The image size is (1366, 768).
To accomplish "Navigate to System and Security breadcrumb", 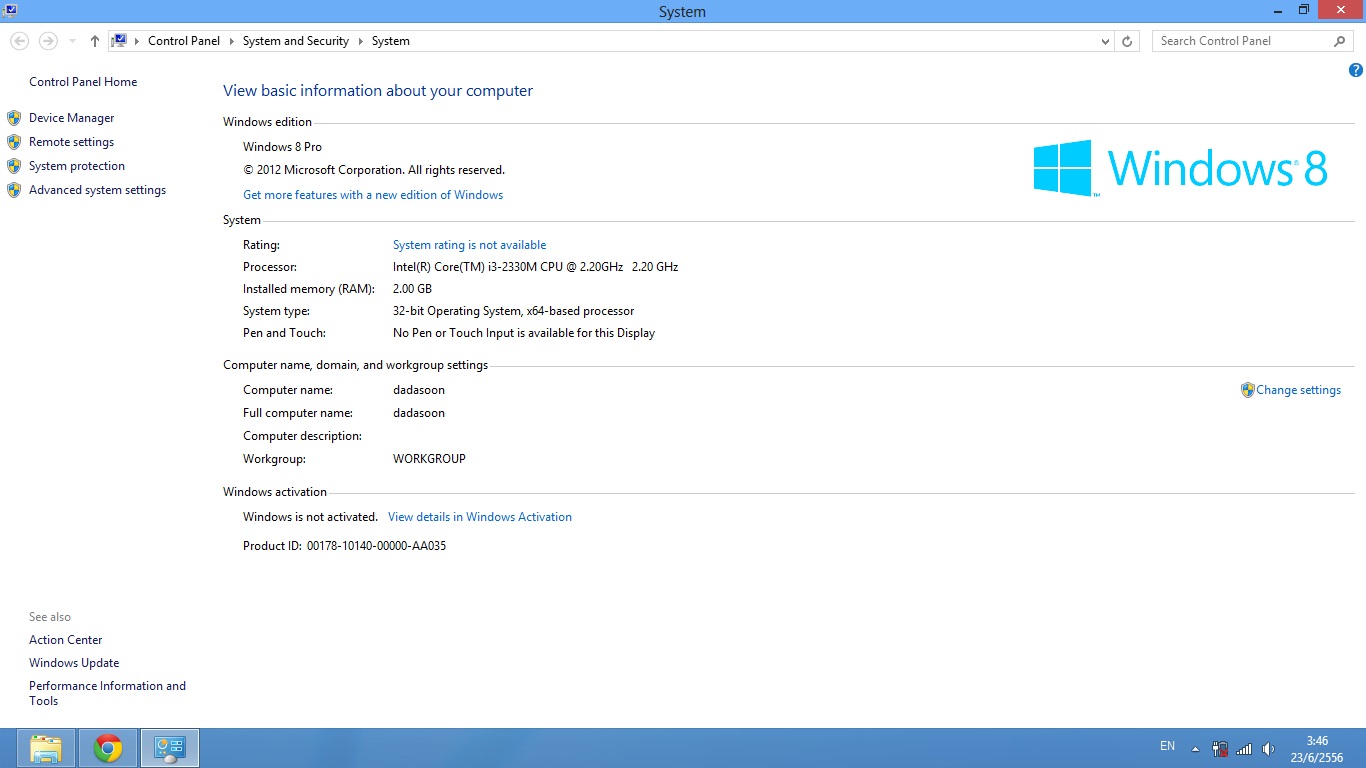I will (x=296, y=41).
